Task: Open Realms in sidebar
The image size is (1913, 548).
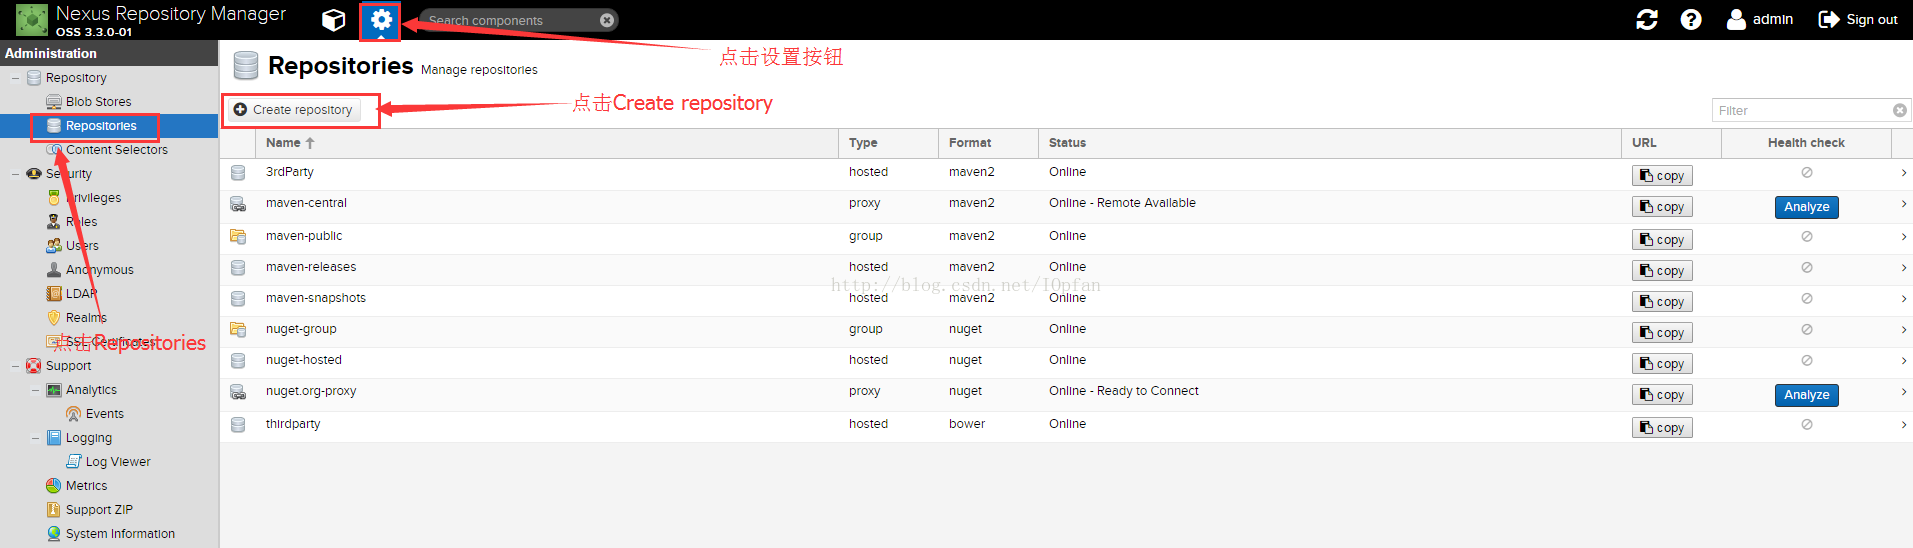Action: coord(86,318)
